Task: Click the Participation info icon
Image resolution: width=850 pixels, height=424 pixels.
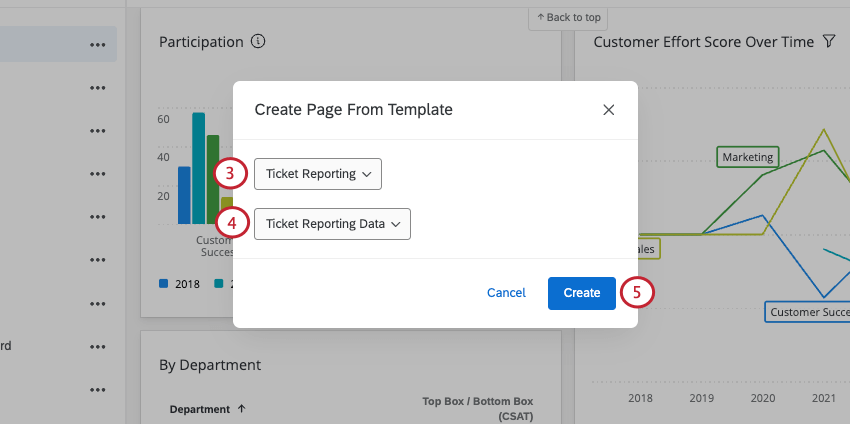Action: [x=258, y=42]
